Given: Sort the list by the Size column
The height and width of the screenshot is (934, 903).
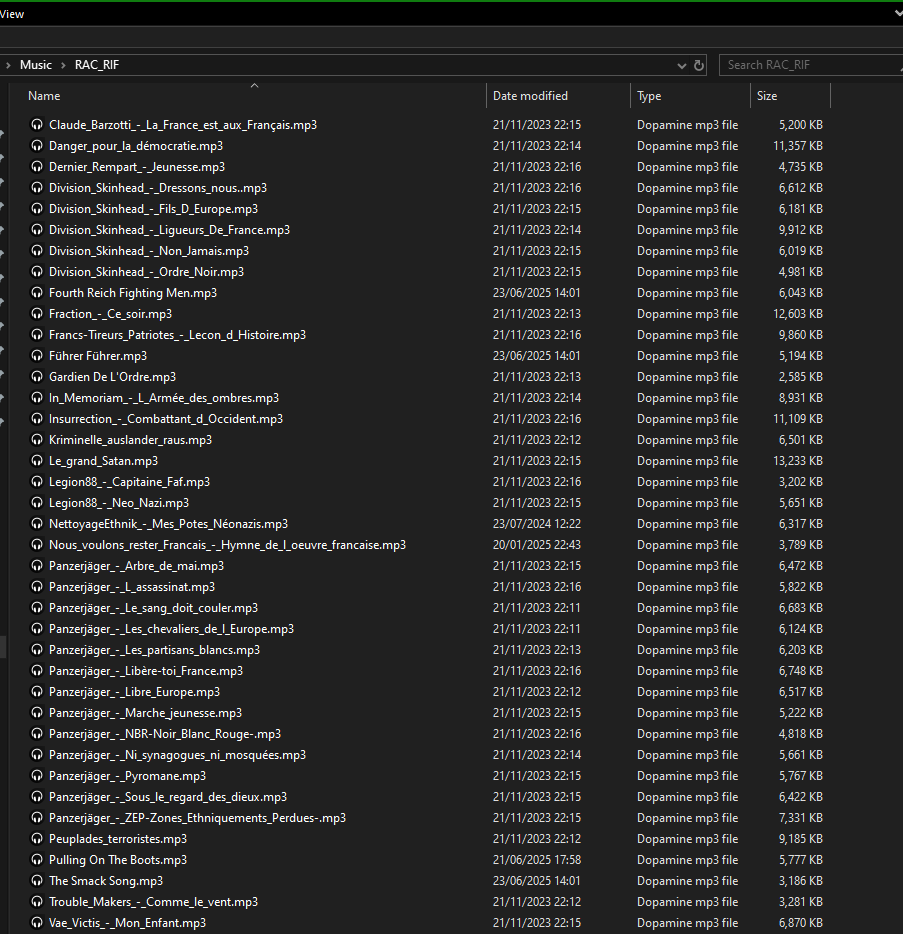Looking at the screenshot, I should pyautogui.click(x=767, y=96).
